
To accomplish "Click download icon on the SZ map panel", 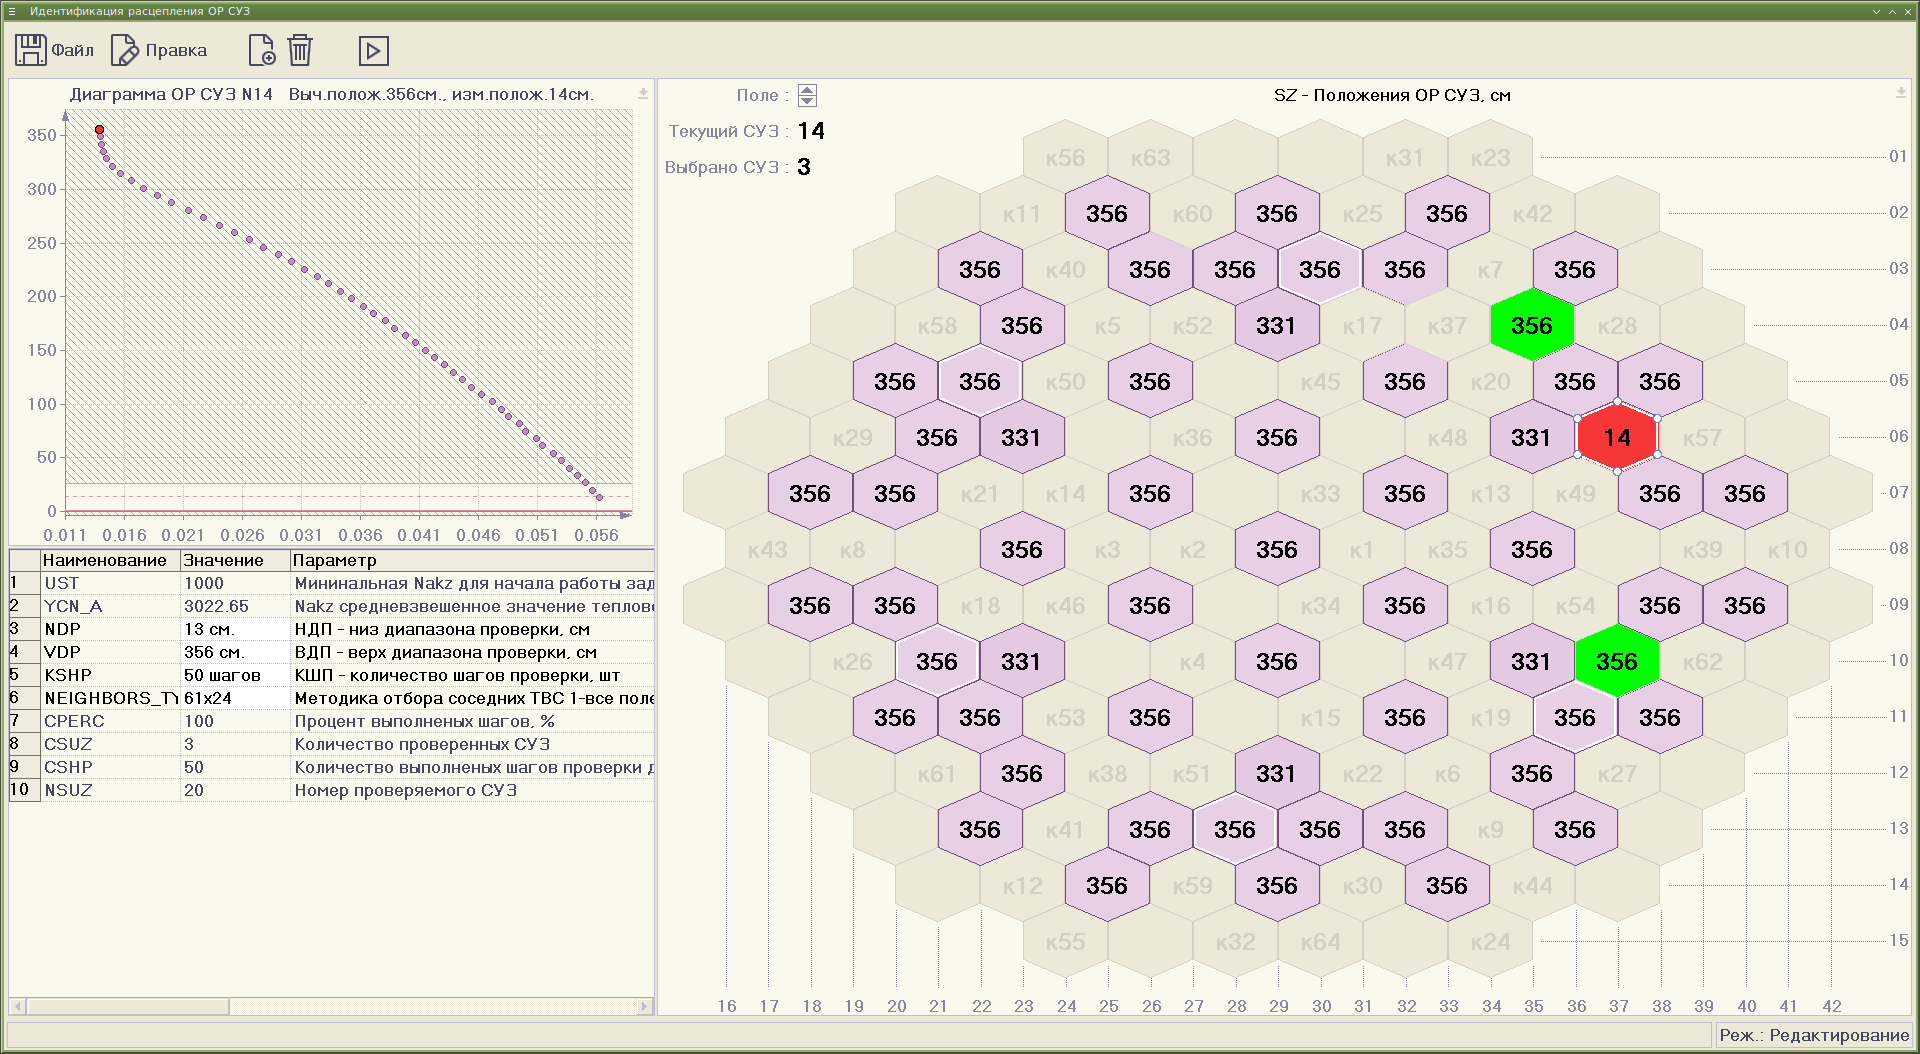I will click(x=1901, y=93).
